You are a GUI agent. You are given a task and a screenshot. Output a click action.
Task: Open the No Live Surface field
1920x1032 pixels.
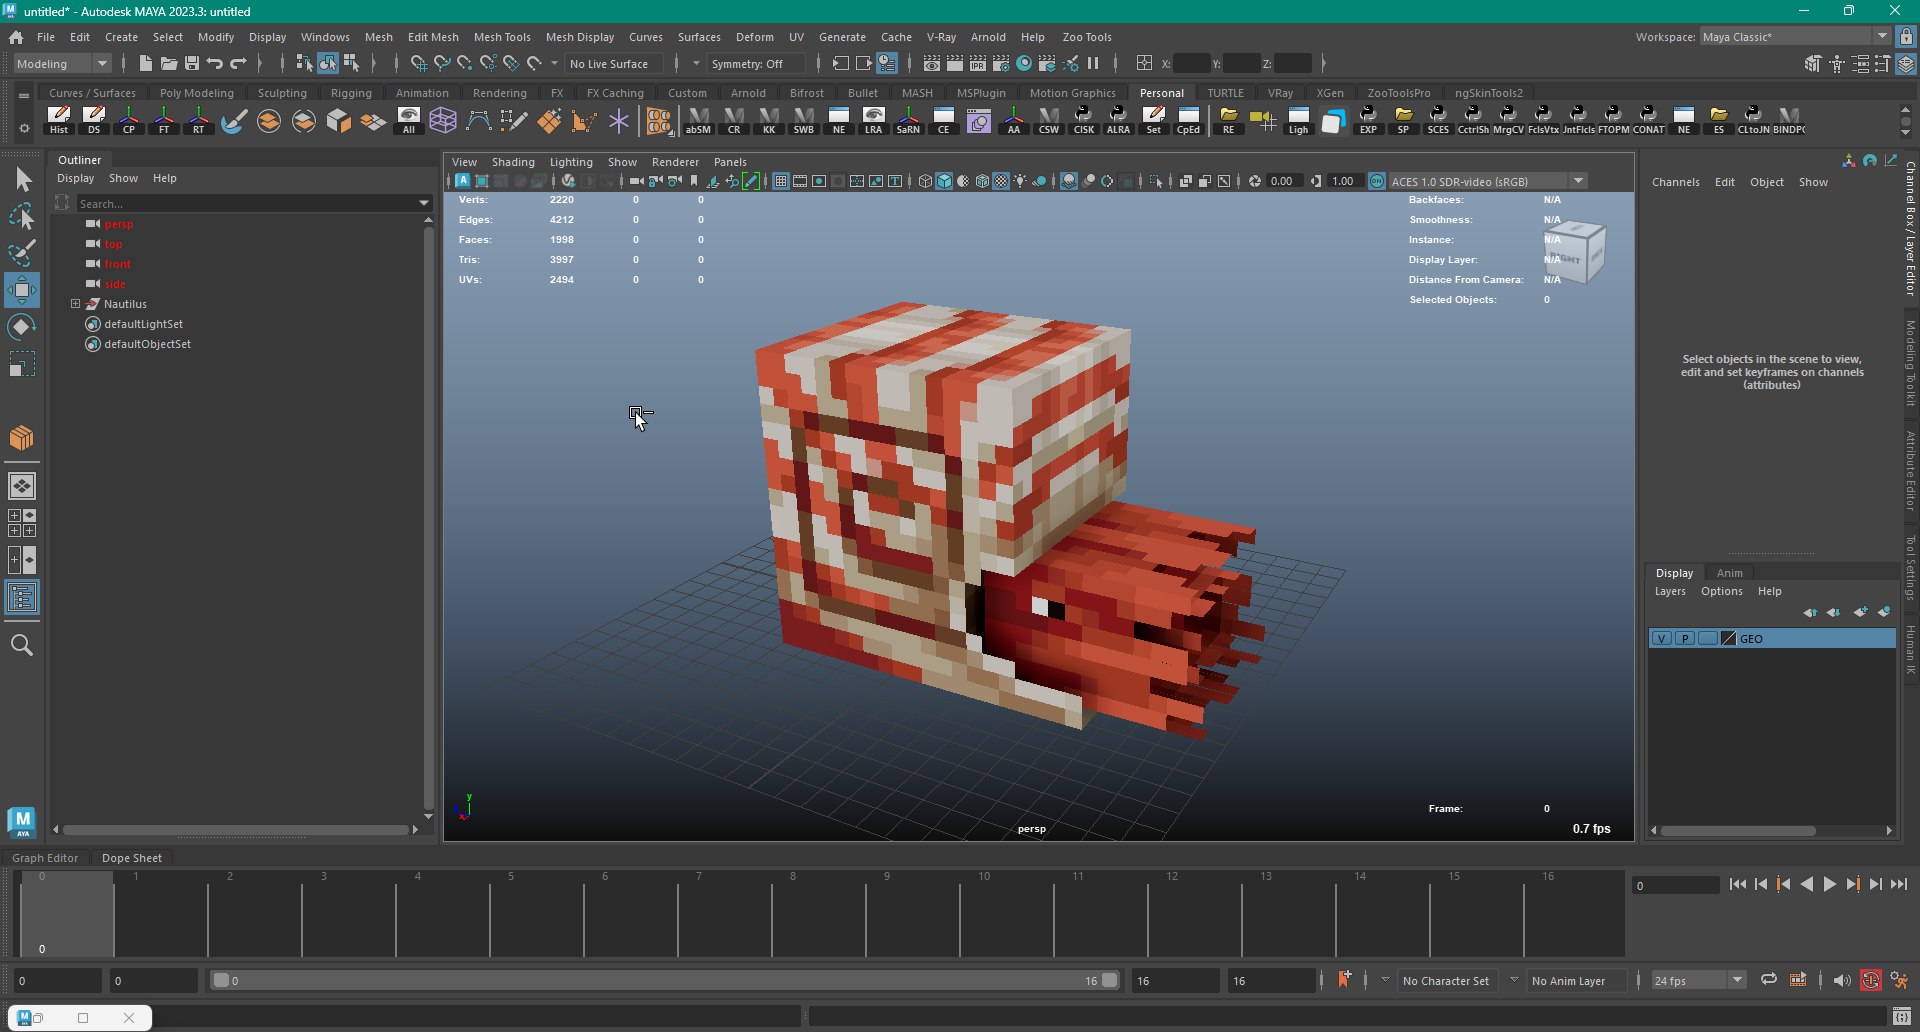pyautogui.click(x=614, y=63)
